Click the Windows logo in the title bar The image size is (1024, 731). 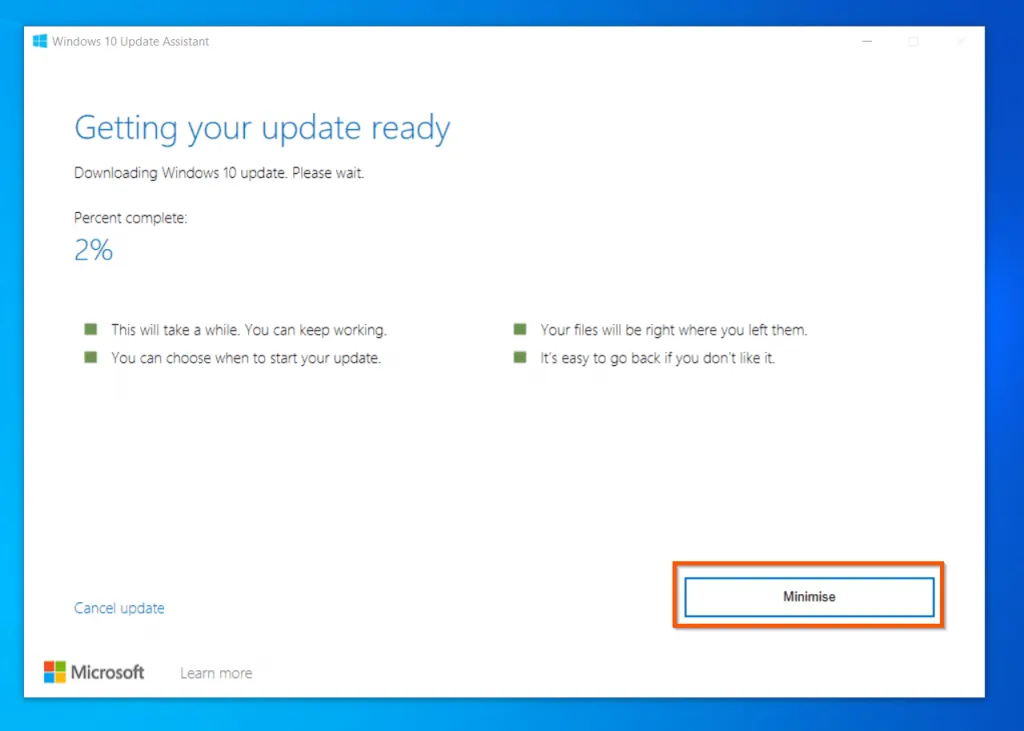pos(40,41)
